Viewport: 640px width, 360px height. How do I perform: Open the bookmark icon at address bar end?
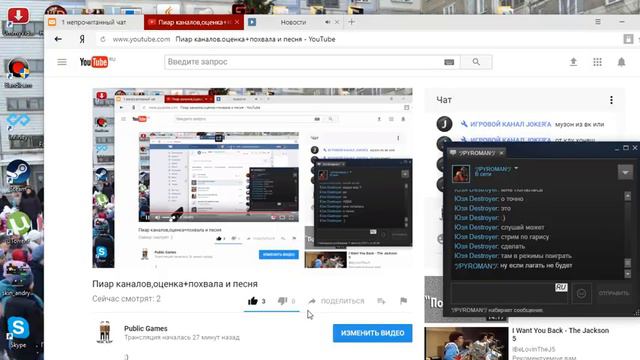[628, 39]
